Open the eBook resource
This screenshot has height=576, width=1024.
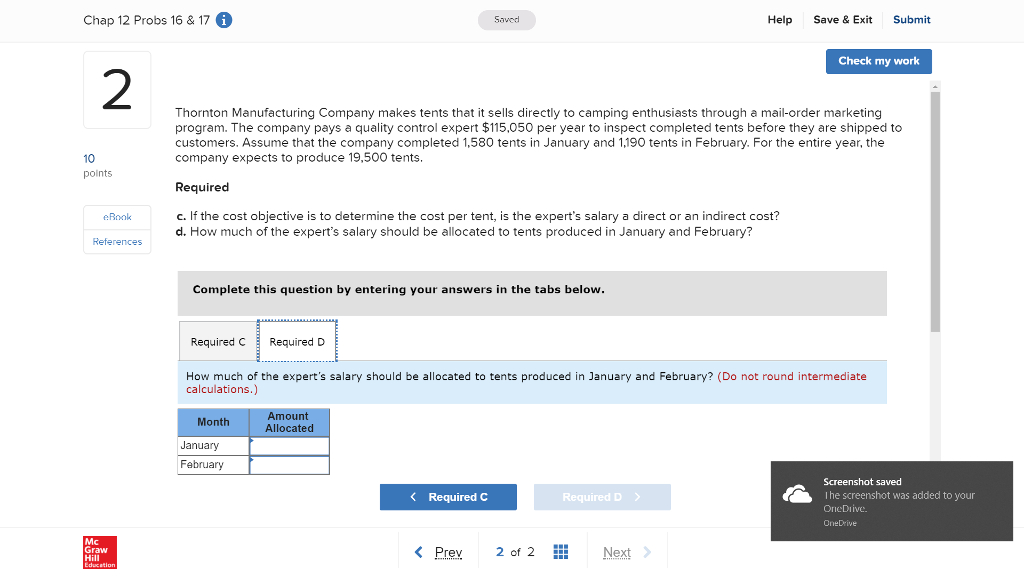(117, 217)
